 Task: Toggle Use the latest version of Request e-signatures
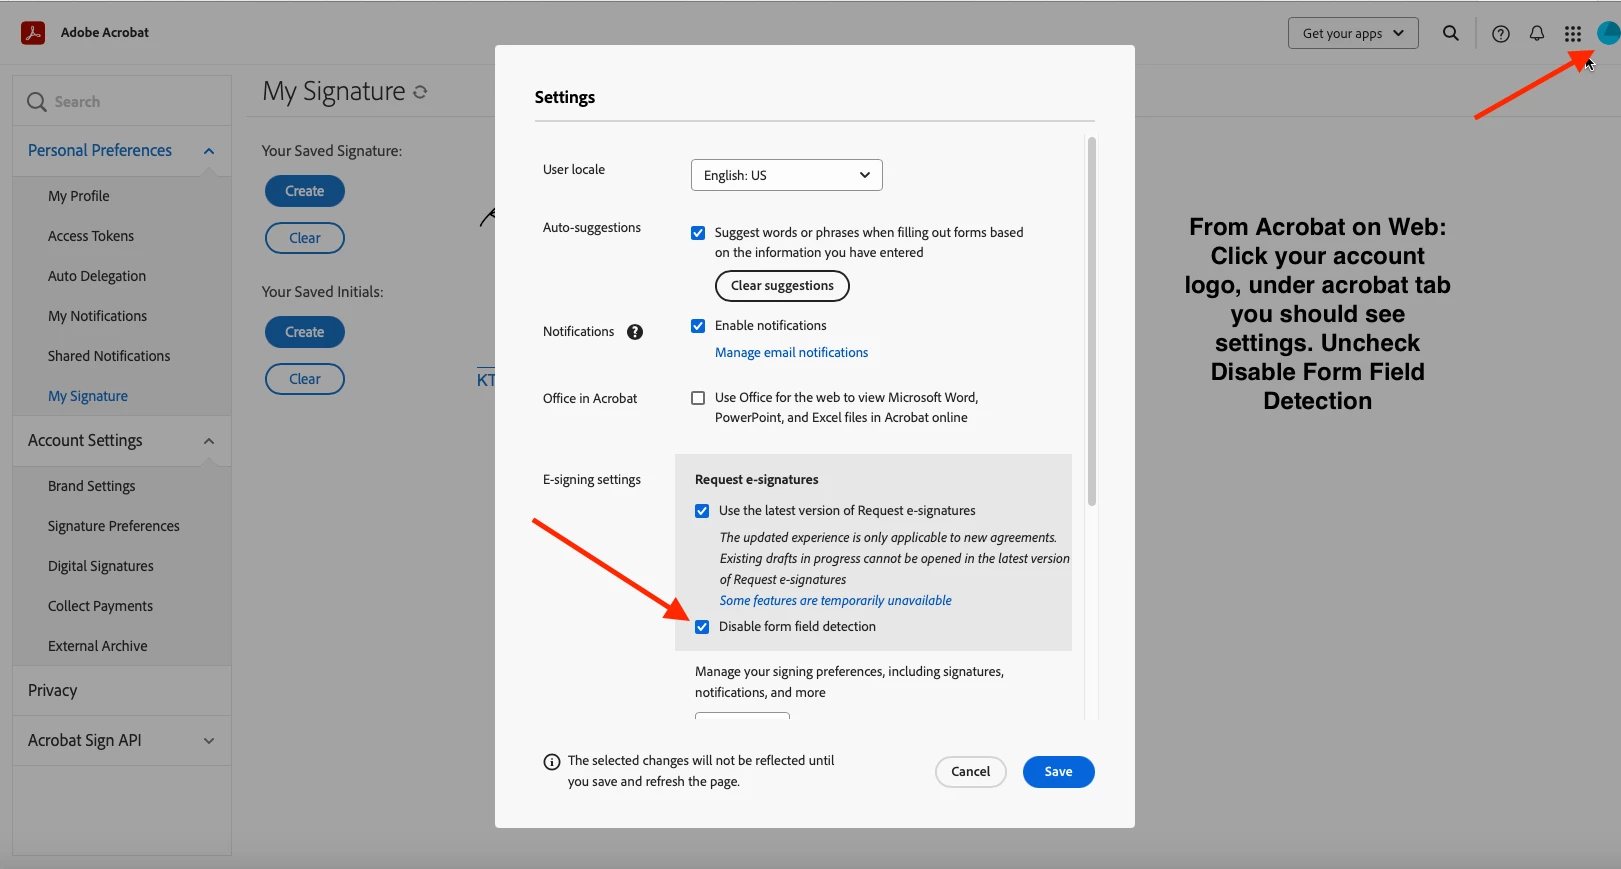click(x=702, y=511)
